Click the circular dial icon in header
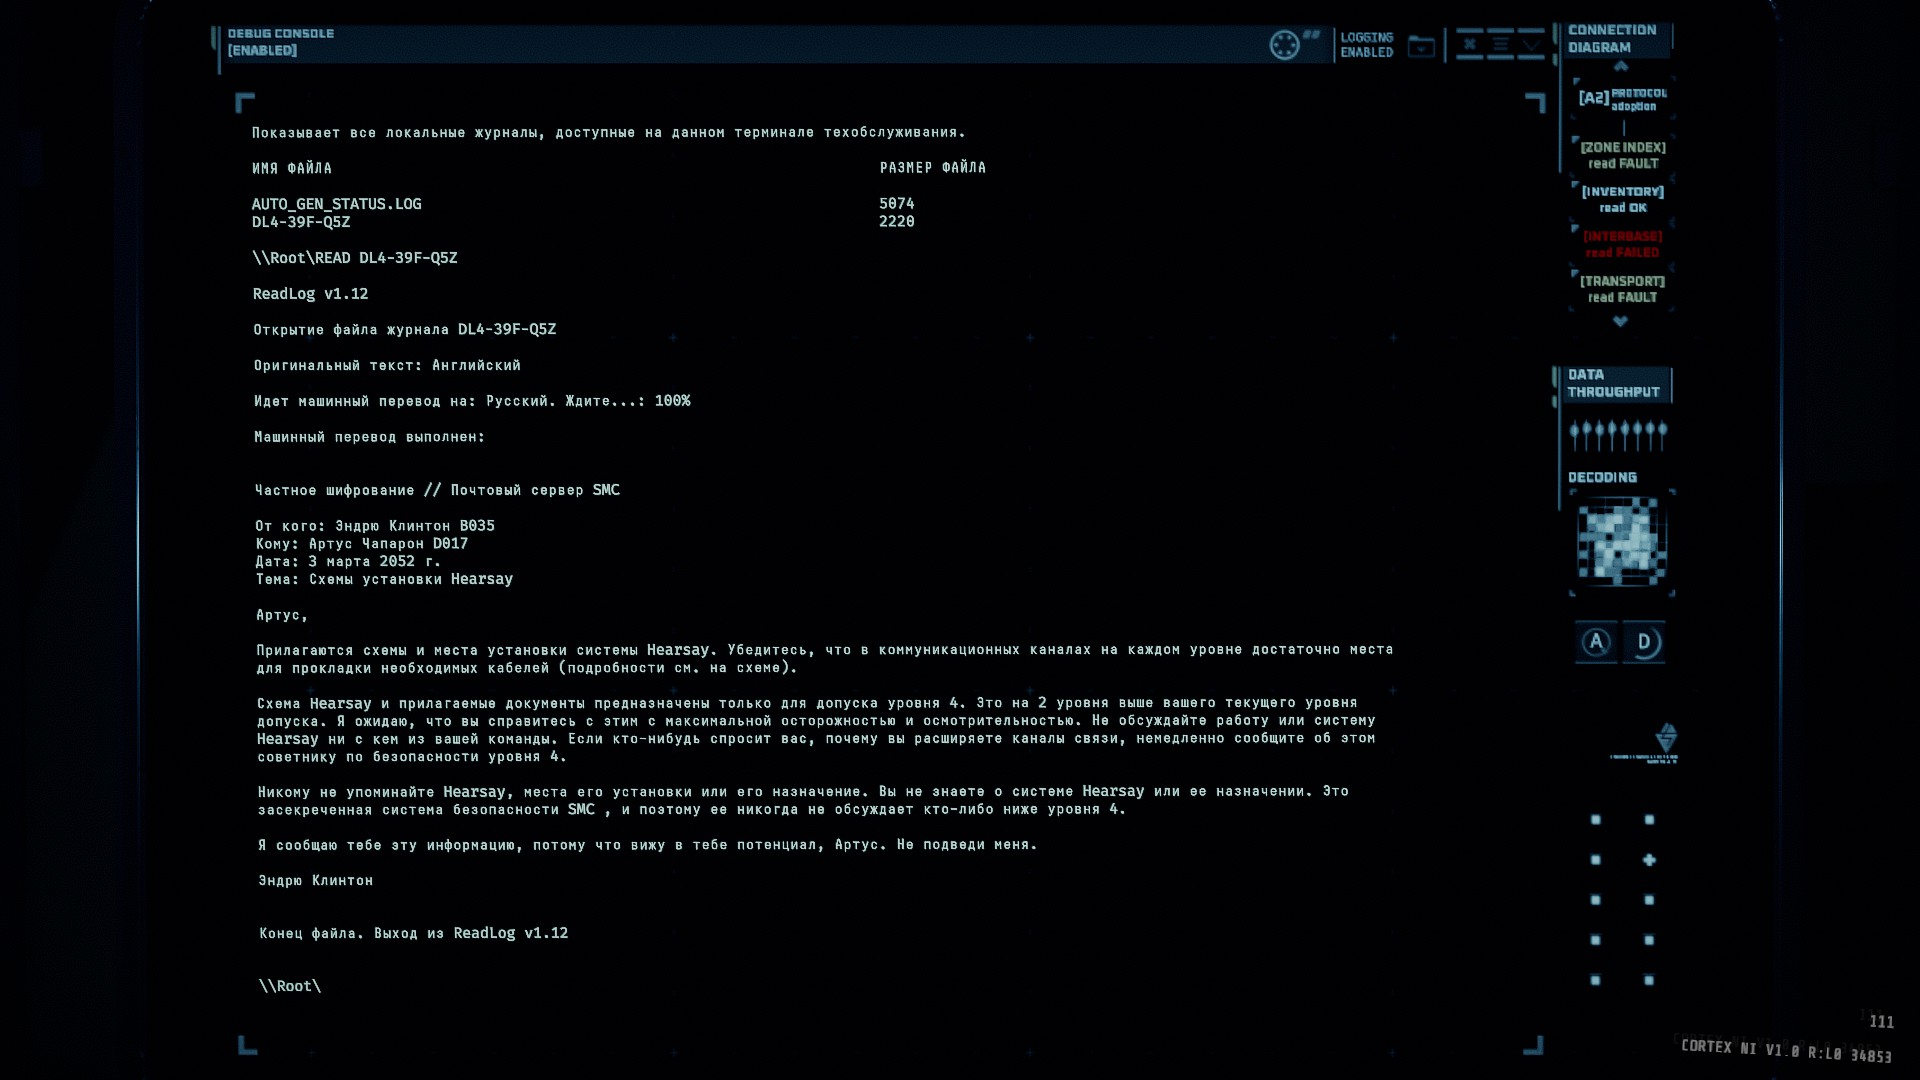This screenshot has width=1920, height=1080. [x=1284, y=45]
